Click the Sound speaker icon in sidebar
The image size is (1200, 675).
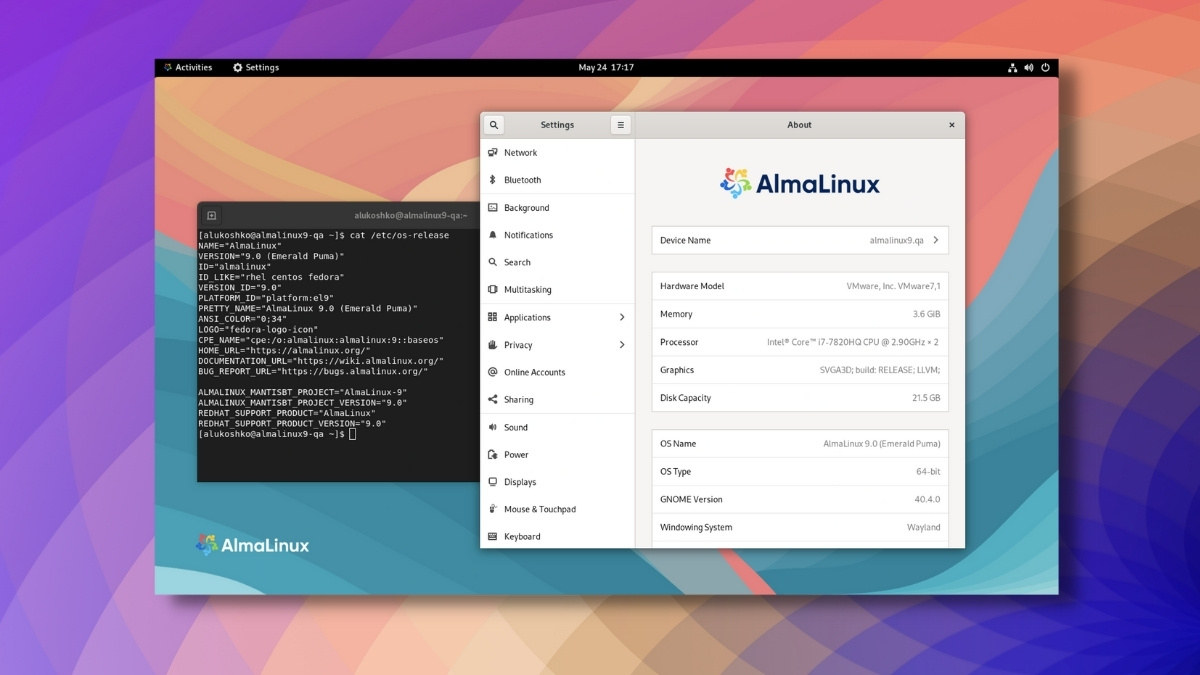[x=492, y=426]
